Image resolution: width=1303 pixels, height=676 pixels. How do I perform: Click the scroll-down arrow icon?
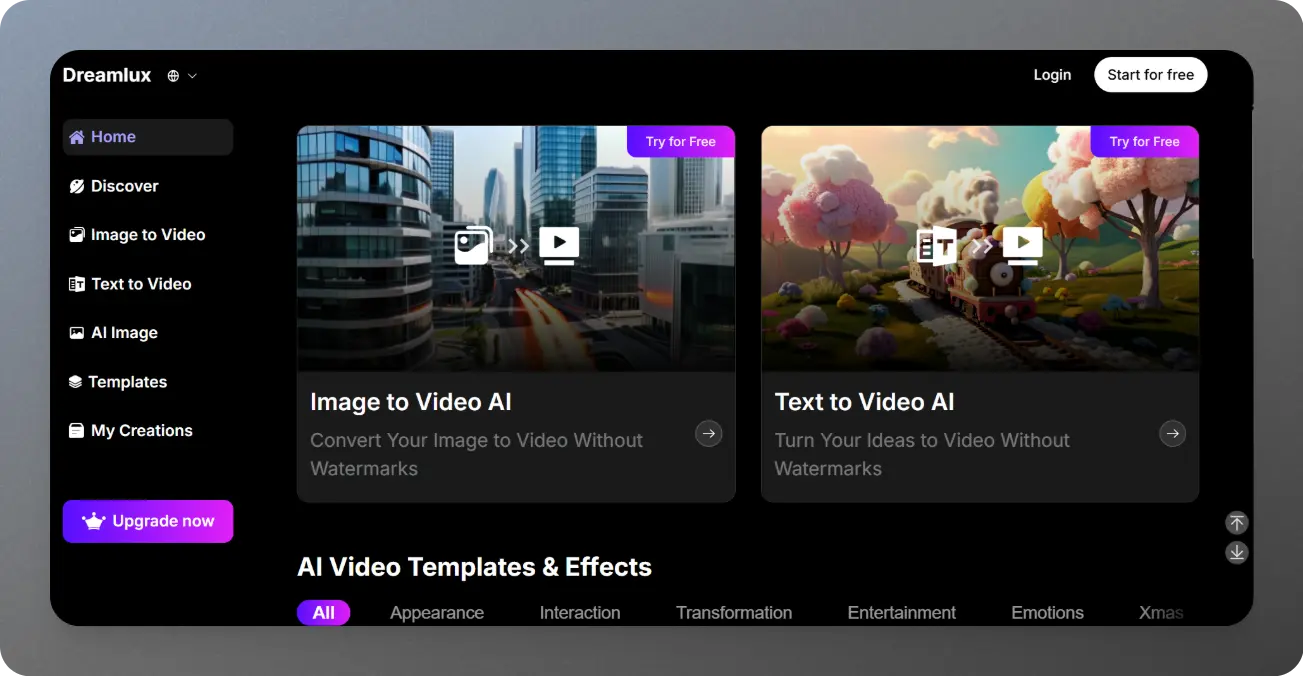coord(1237,552)
